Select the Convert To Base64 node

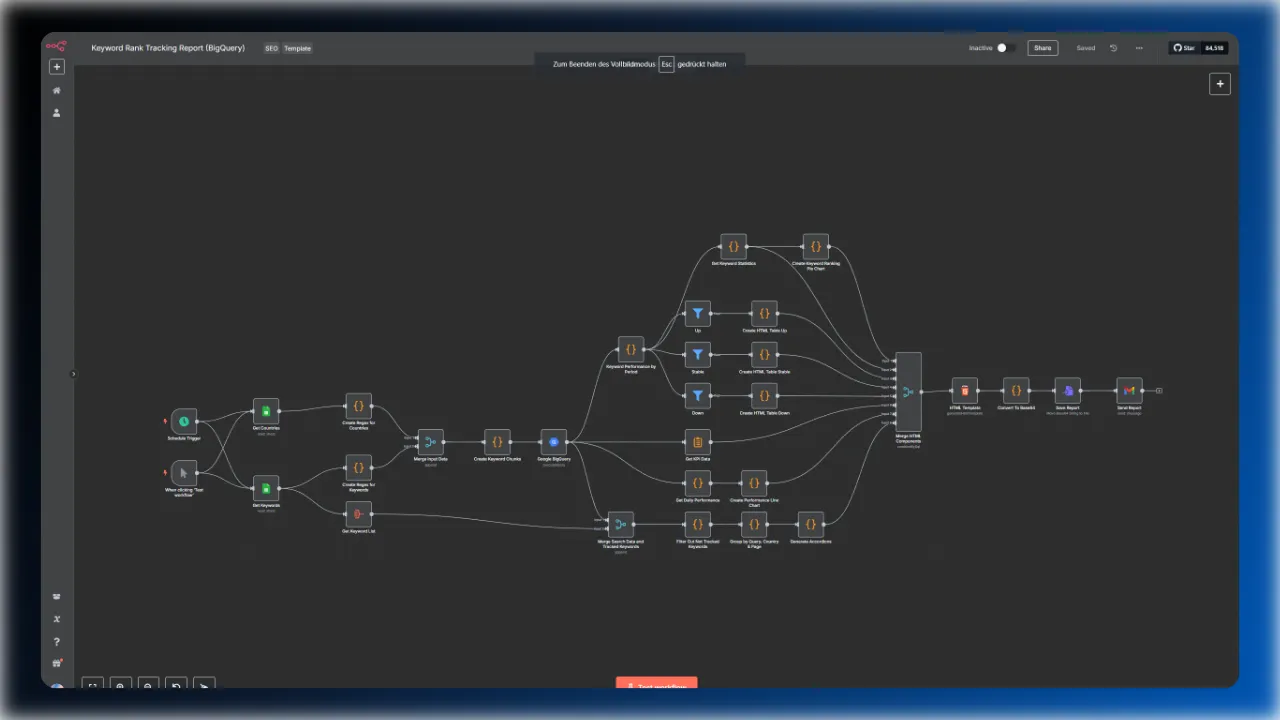(x=1016, y=390)
